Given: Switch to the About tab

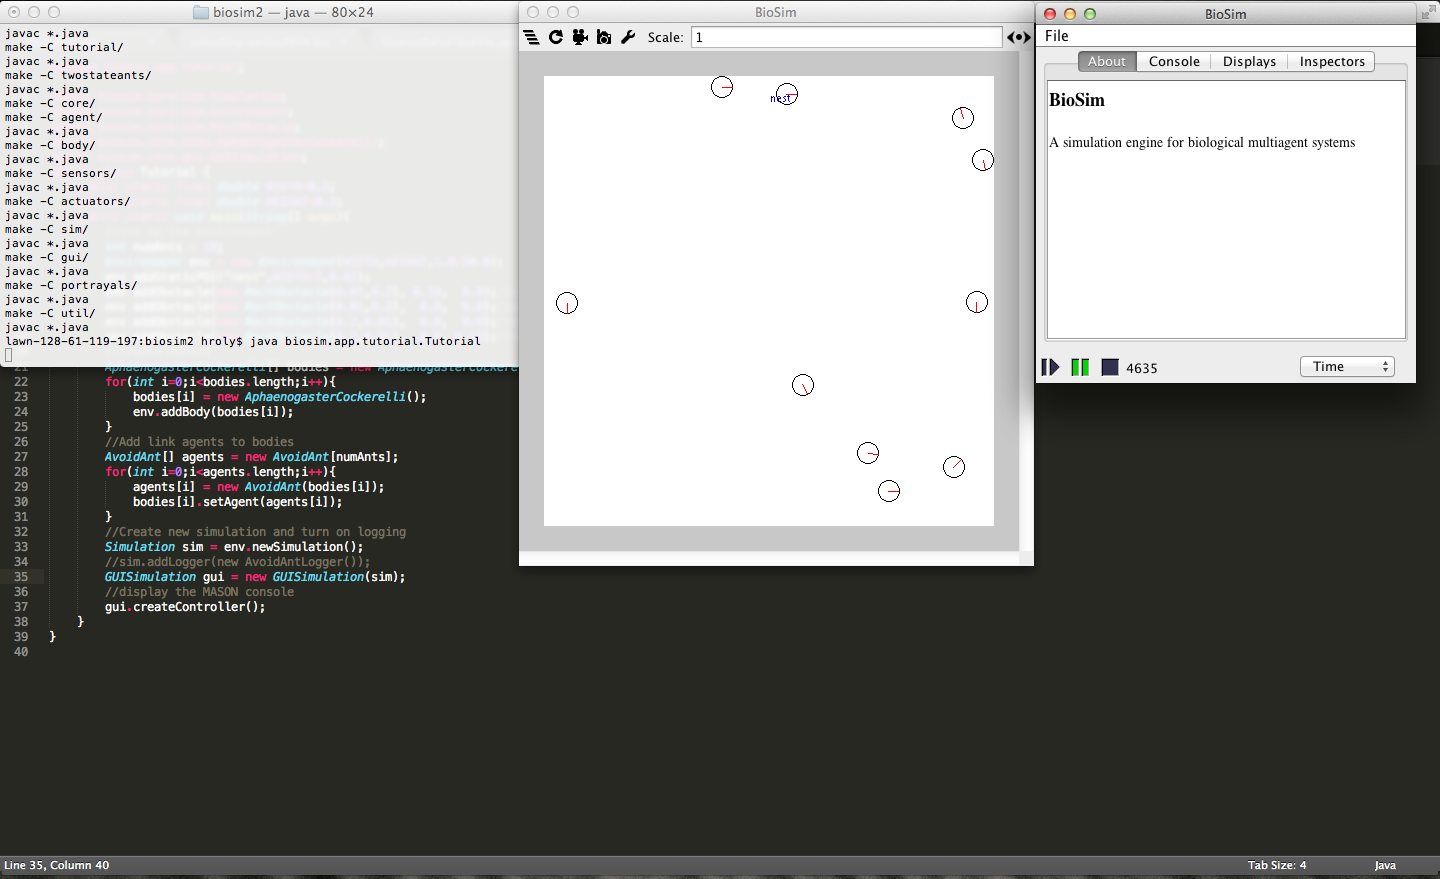Looking at the screenshot, I should coord(1107,61).
